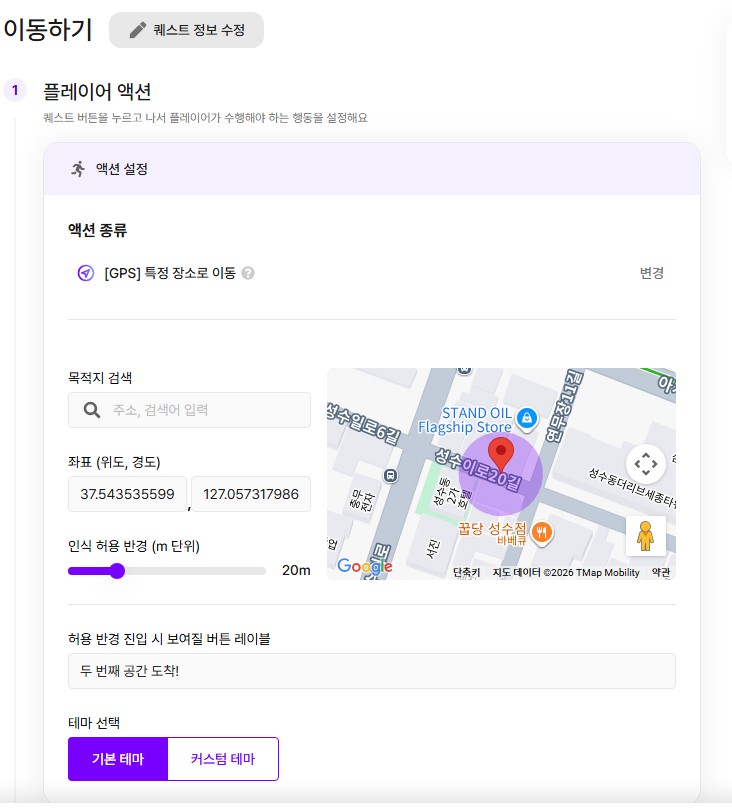Open the help question mark icon after GPS action
The height and width of the screenshot is (809, 732).
(x=248, y=273)
